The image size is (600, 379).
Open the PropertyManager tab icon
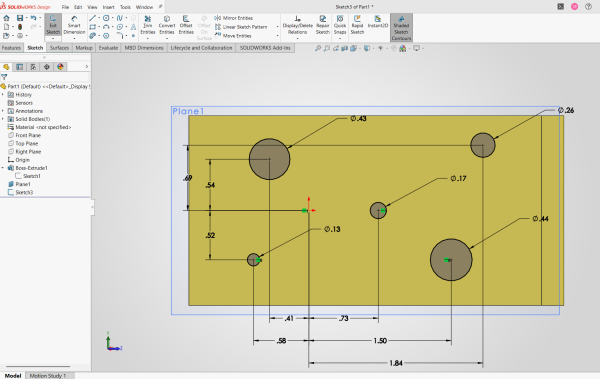(20, 67)
